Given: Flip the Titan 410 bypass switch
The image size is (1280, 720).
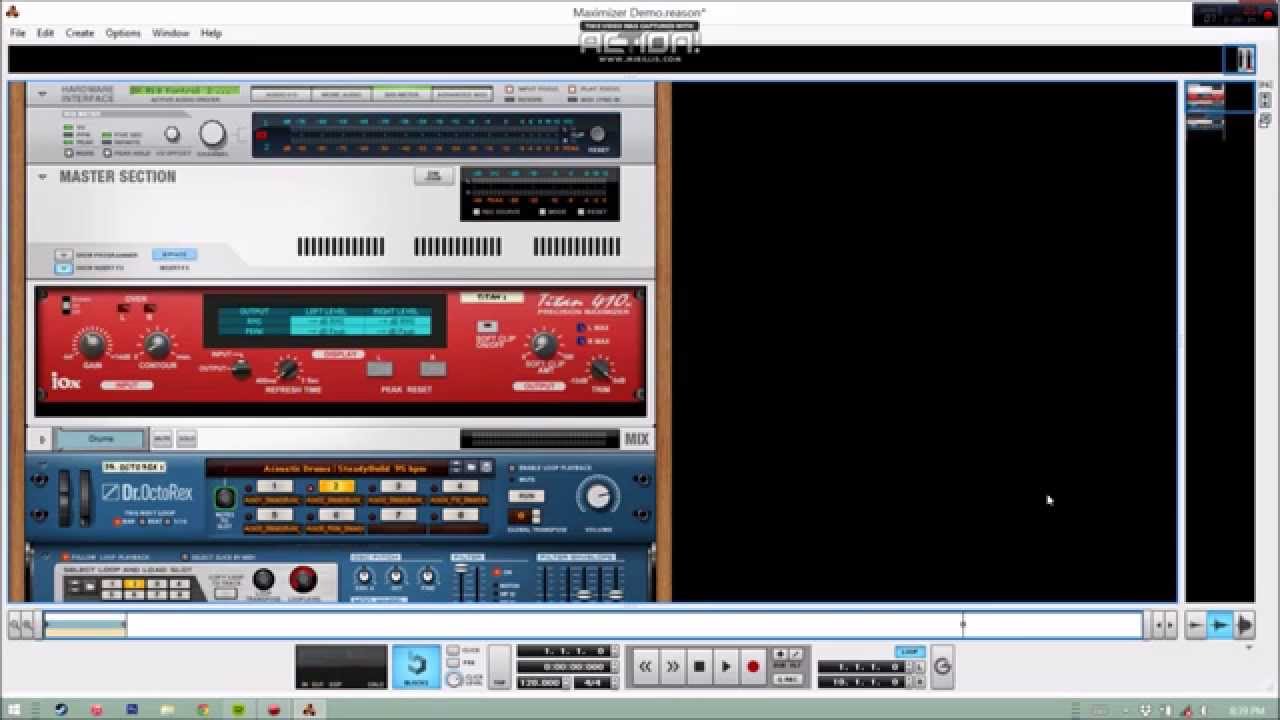Looking at the screenshot, I should point(67,304).
